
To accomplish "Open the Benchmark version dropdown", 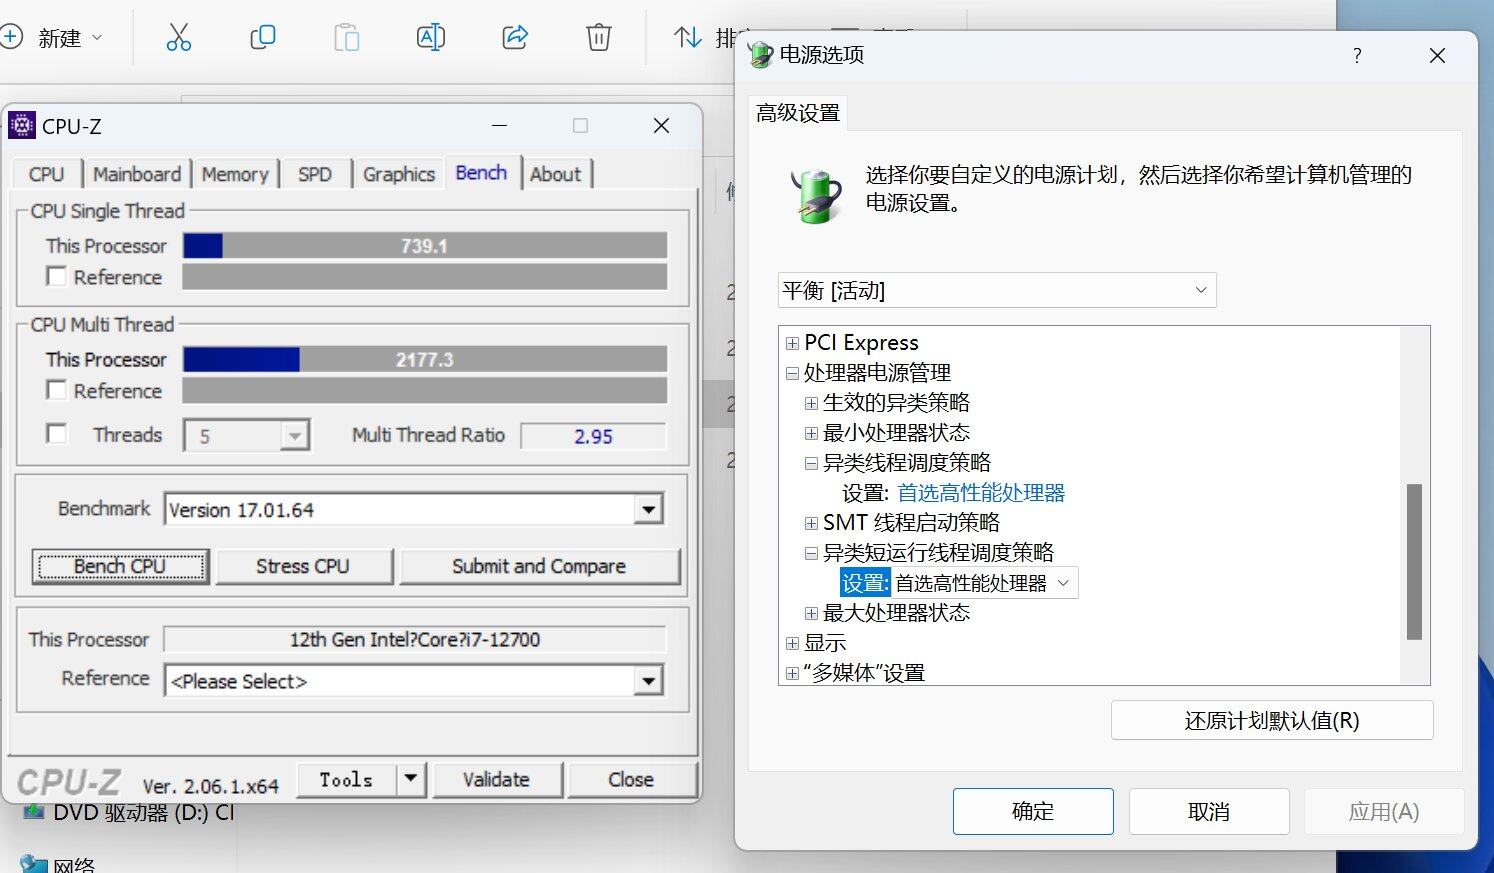I will tap(648, 509).
